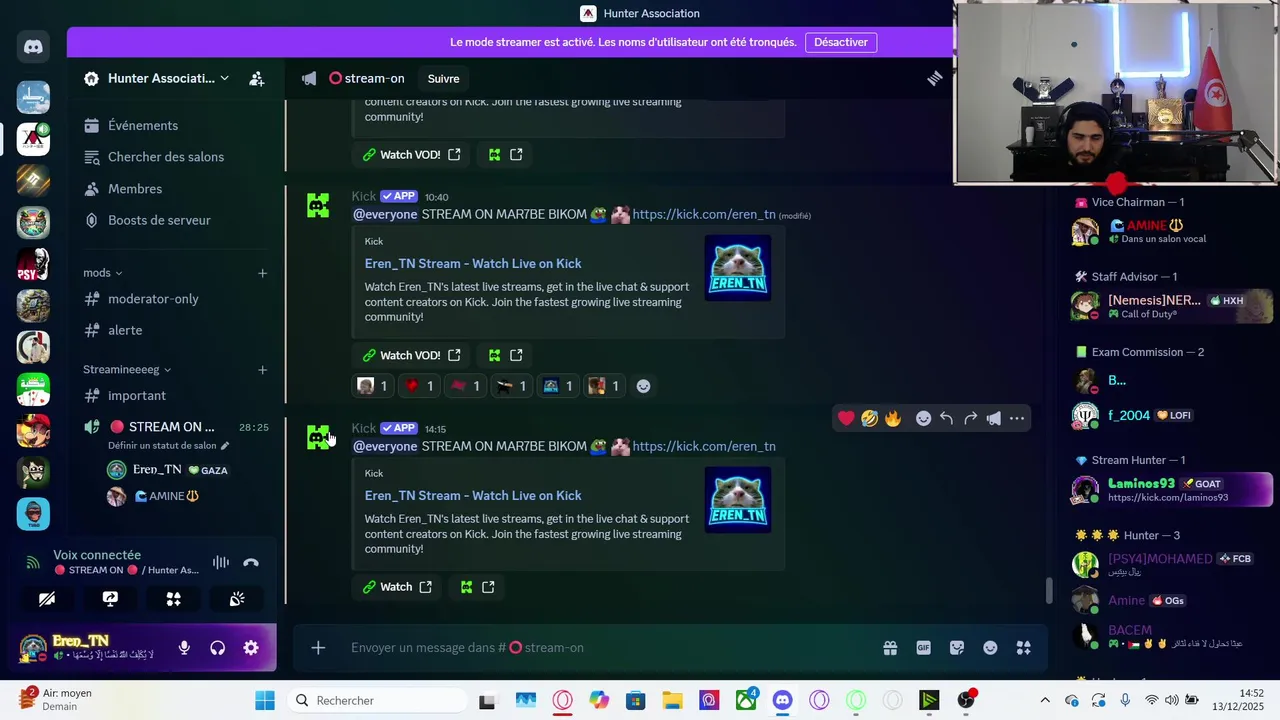The width and height of the screenshot is (1280, 720).
Task: Open Discord from Windows taskbar
Action: [782, 700]
